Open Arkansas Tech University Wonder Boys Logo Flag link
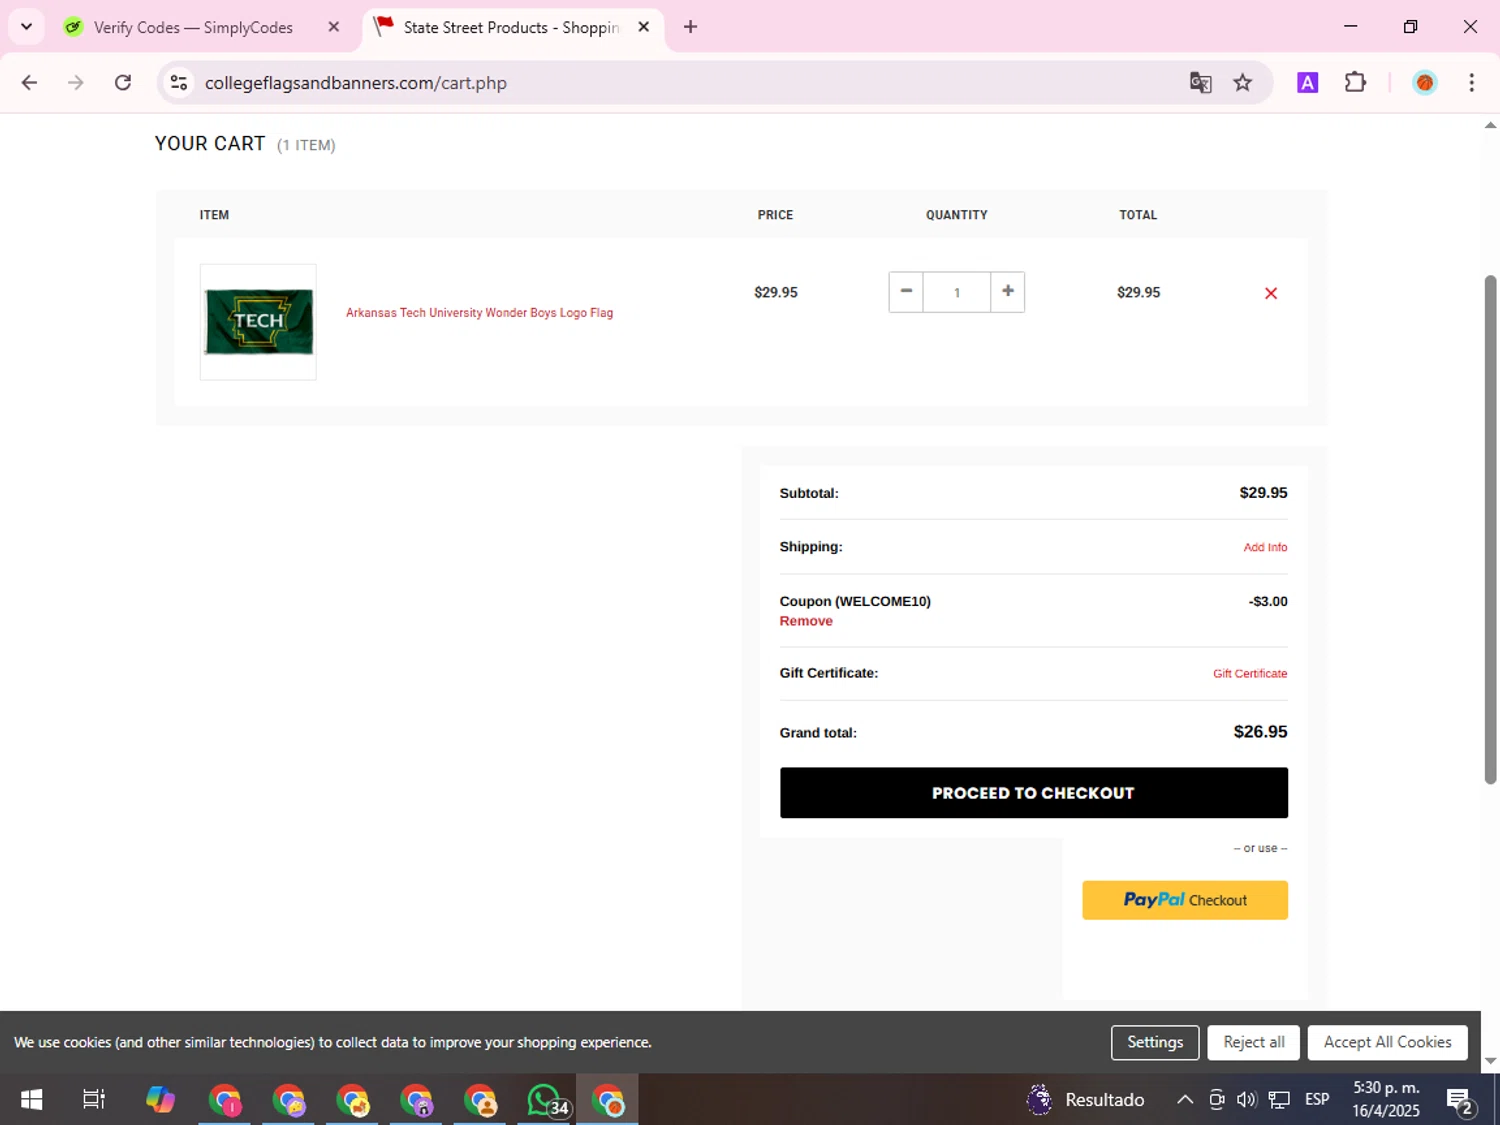The width and height of the screenshot is (1500, 1125). [x=479, y=313]
